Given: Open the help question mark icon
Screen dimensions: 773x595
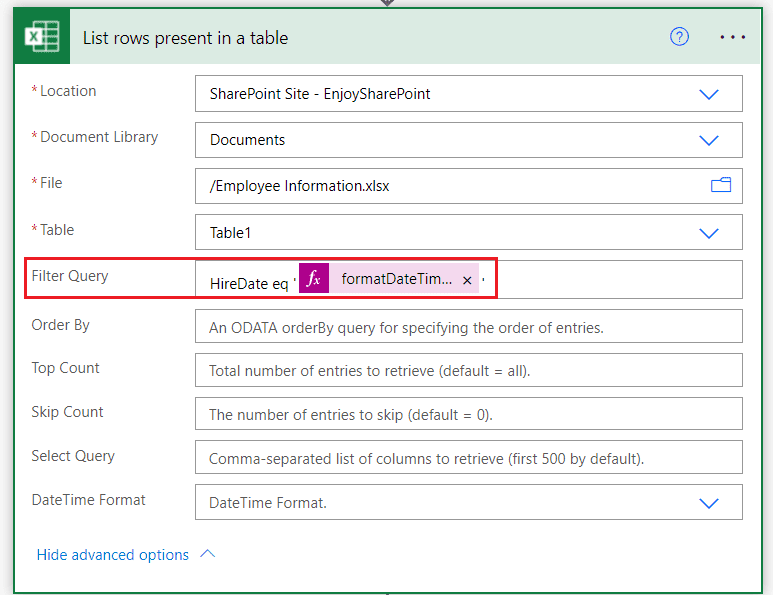Looking at the screenshot, I should [x=679, y=36].
